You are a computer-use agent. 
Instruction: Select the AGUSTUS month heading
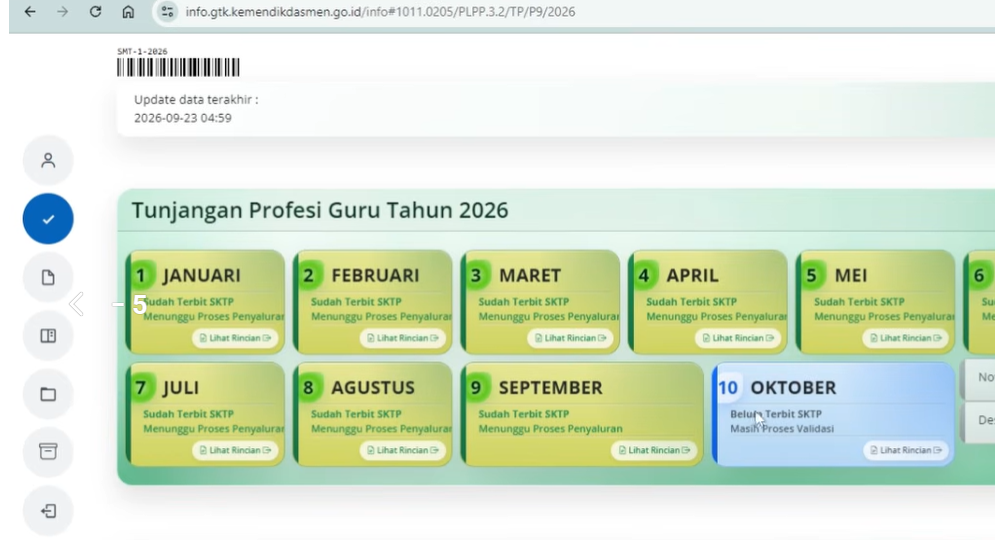(372, 388)
